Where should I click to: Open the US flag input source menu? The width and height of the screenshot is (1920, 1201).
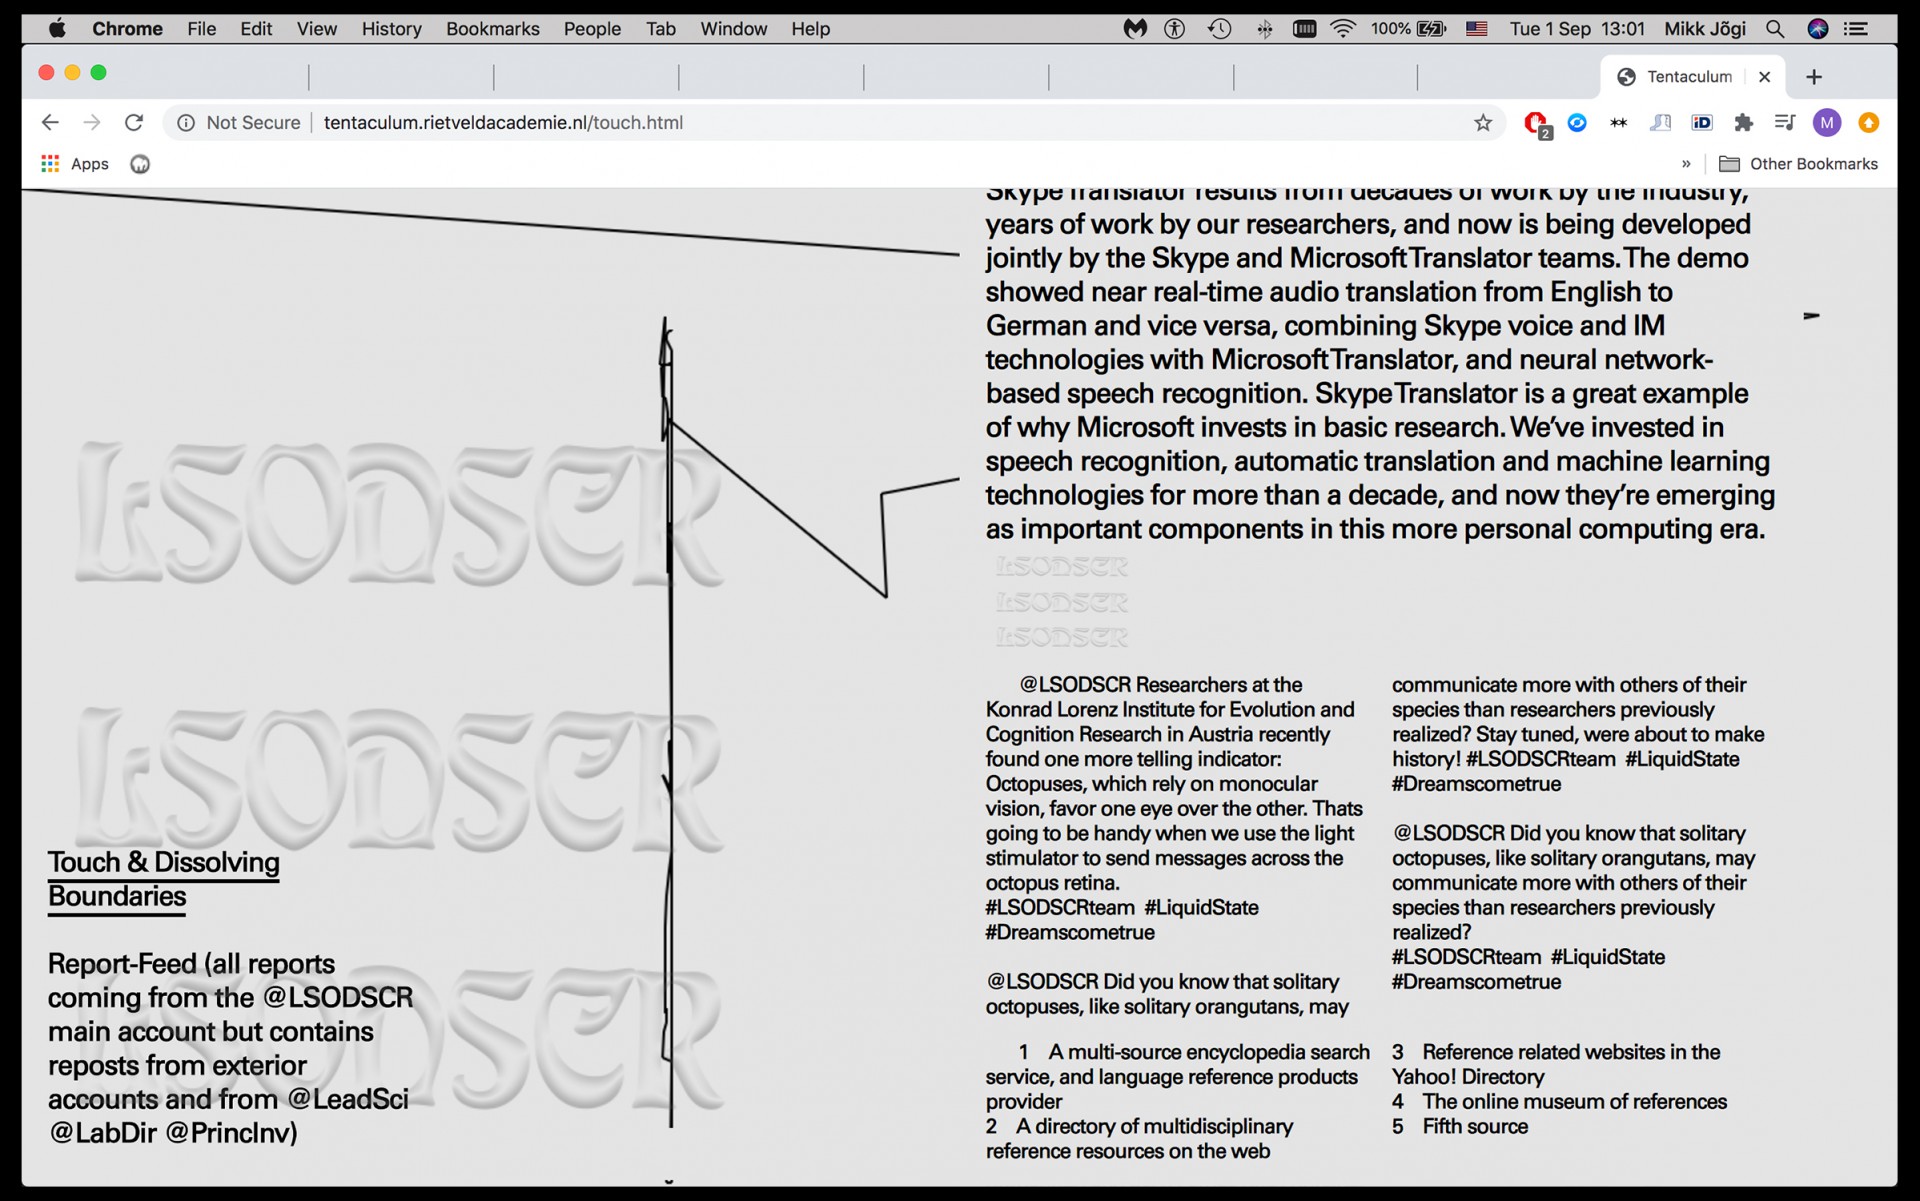pyautogui.click(x=1476, y=29)
